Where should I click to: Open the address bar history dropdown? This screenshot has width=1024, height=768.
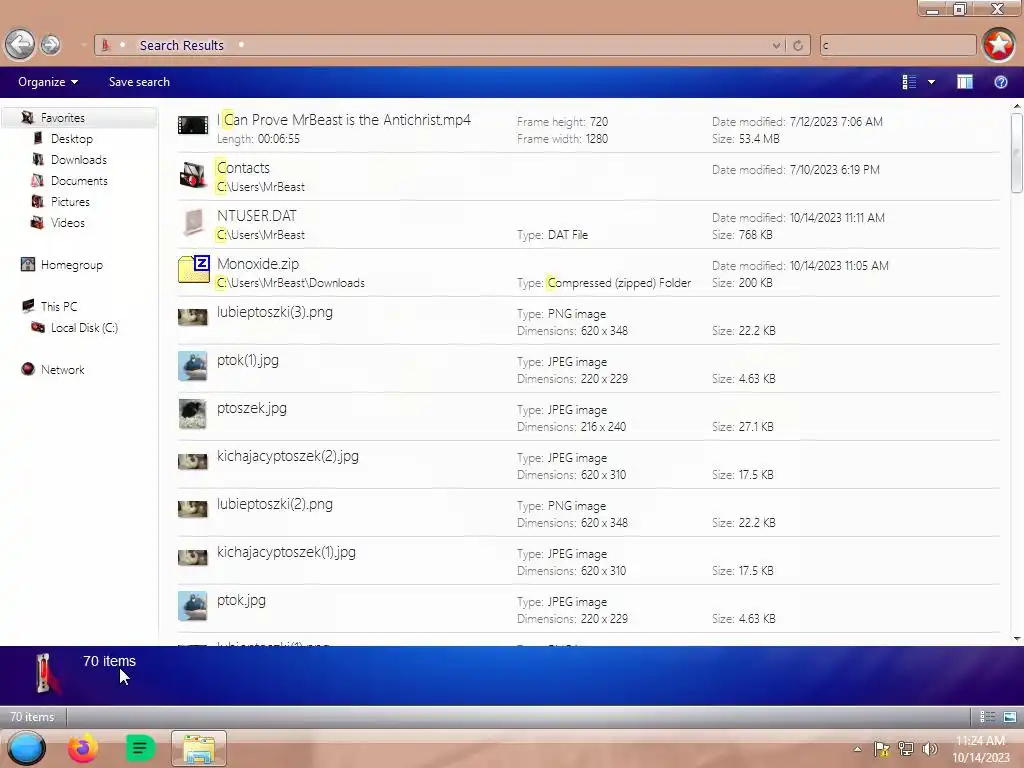(x=776, y=45)
